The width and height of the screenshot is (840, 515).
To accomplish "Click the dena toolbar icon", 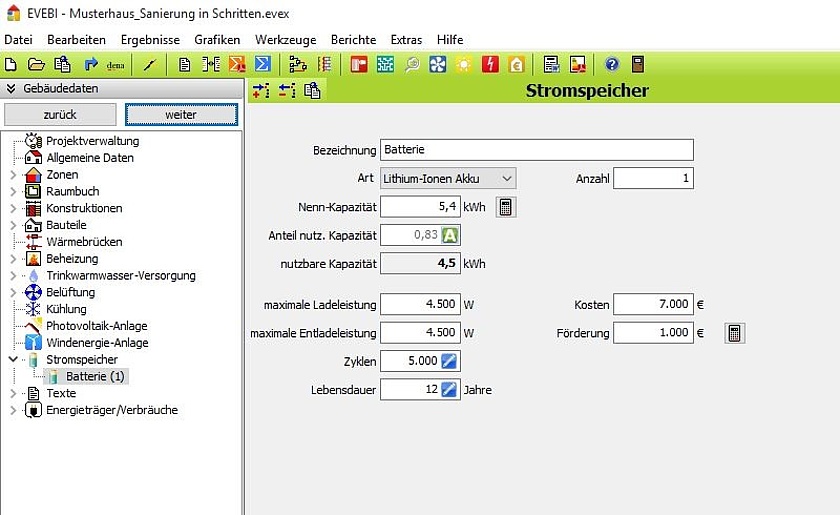I will [115, 65].
